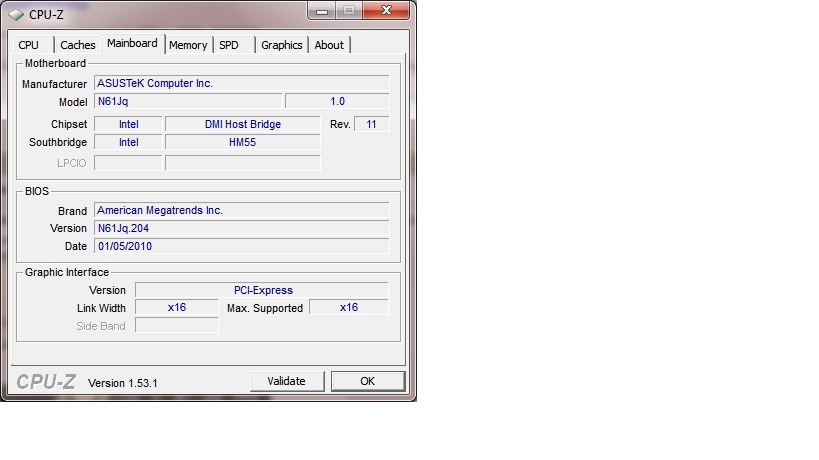Click OK to close CPU-Z
The image size is (819, 460).
click(368, 381)
